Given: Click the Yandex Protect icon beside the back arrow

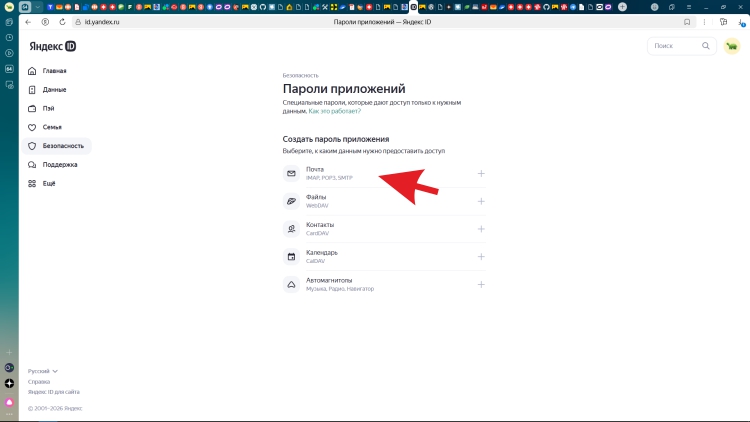Looking at the screenshot, I should point(45,22).
